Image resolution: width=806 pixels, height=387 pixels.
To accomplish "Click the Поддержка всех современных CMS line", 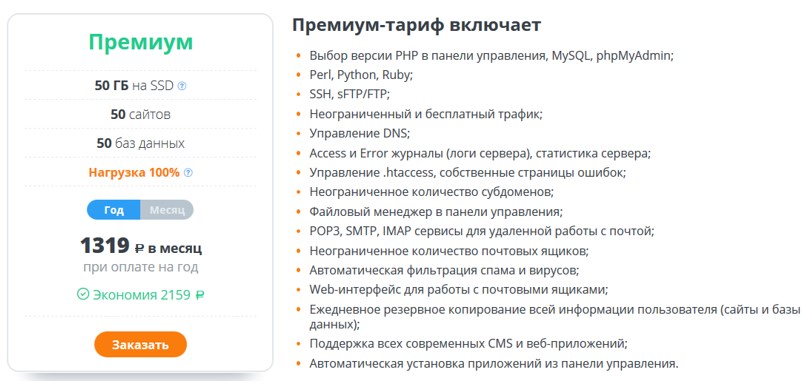I will point(468,343).
